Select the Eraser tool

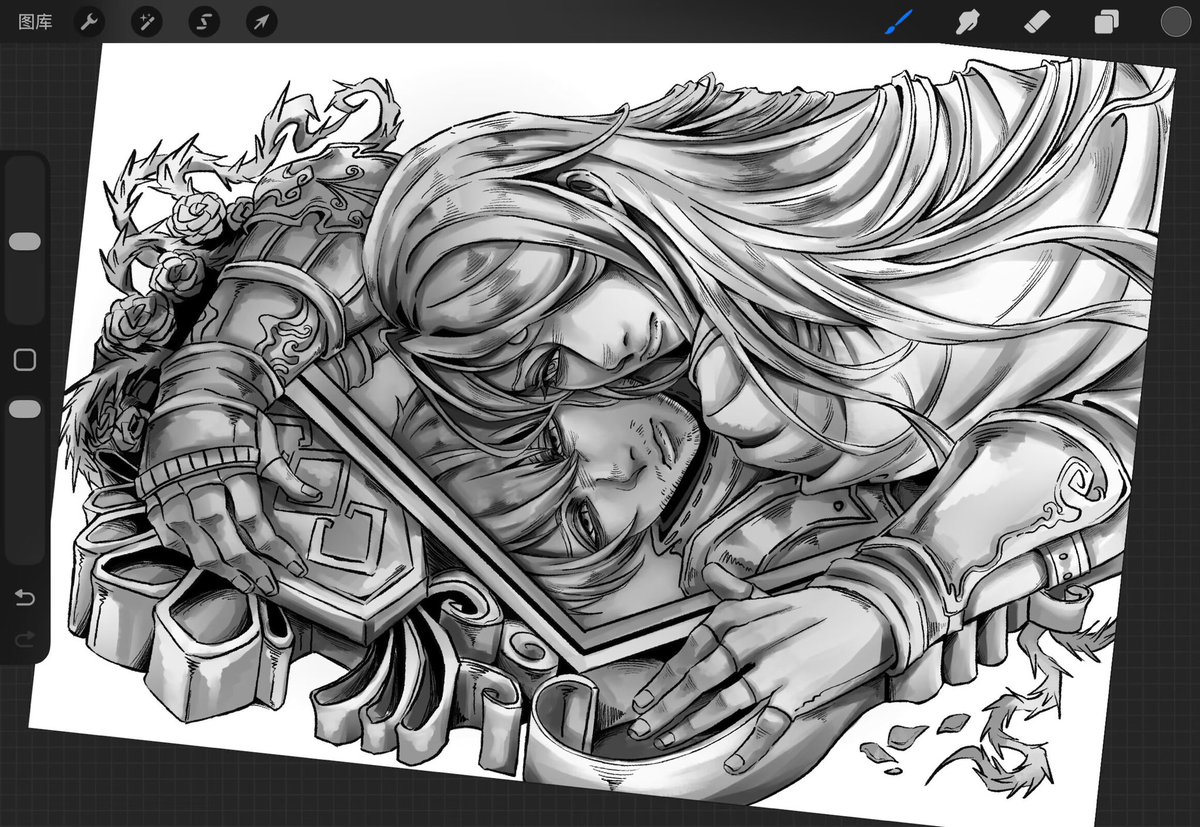(1037, 21)
